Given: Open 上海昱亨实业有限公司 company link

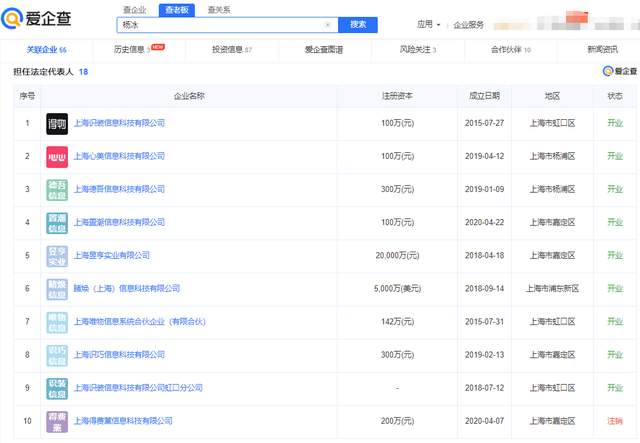Looking at the screenshot, I should [111, 256].
